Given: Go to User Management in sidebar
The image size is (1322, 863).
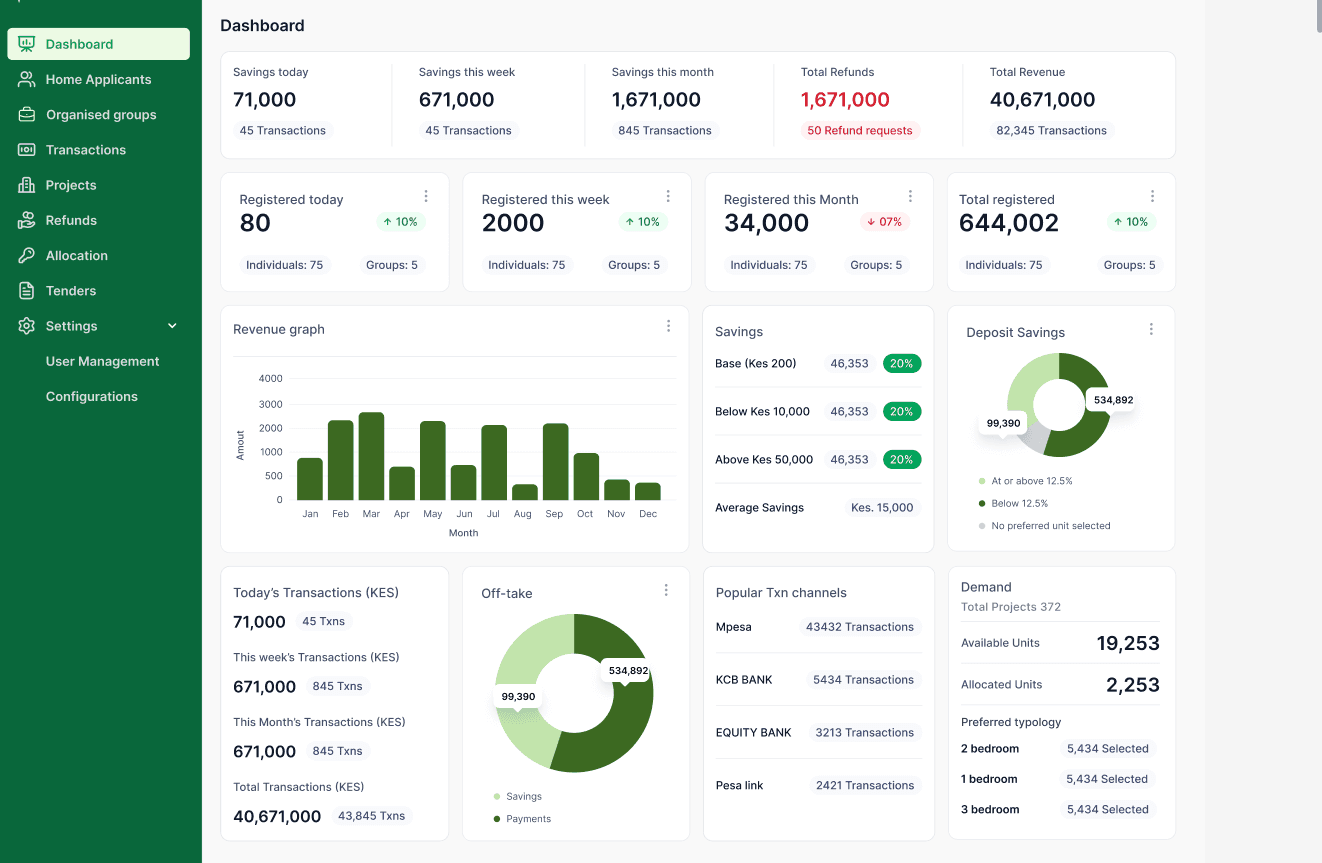Looking at the screenshot, I should coord(103,361).
